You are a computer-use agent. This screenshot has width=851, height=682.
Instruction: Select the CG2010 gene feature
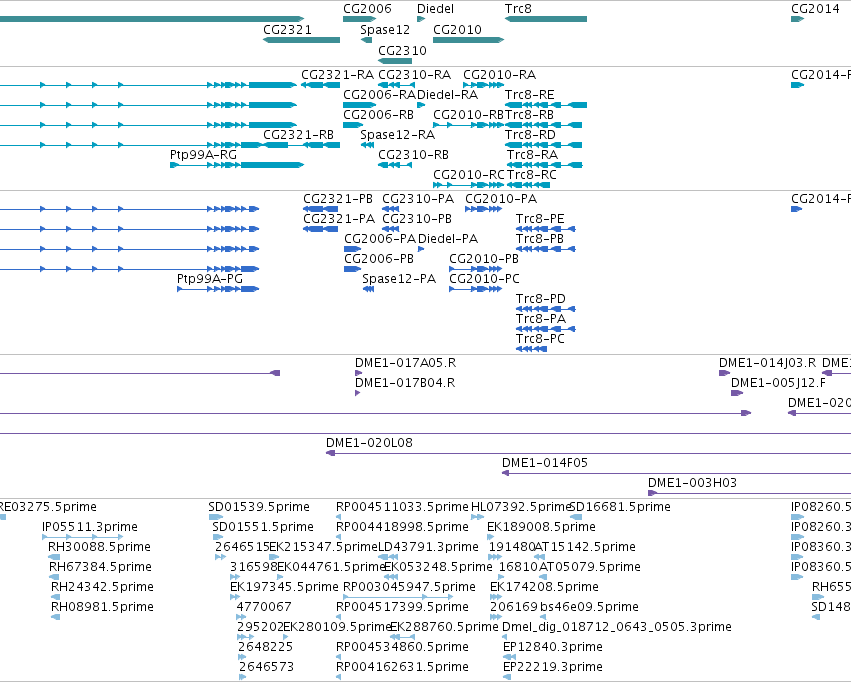(x=468, y=40)
